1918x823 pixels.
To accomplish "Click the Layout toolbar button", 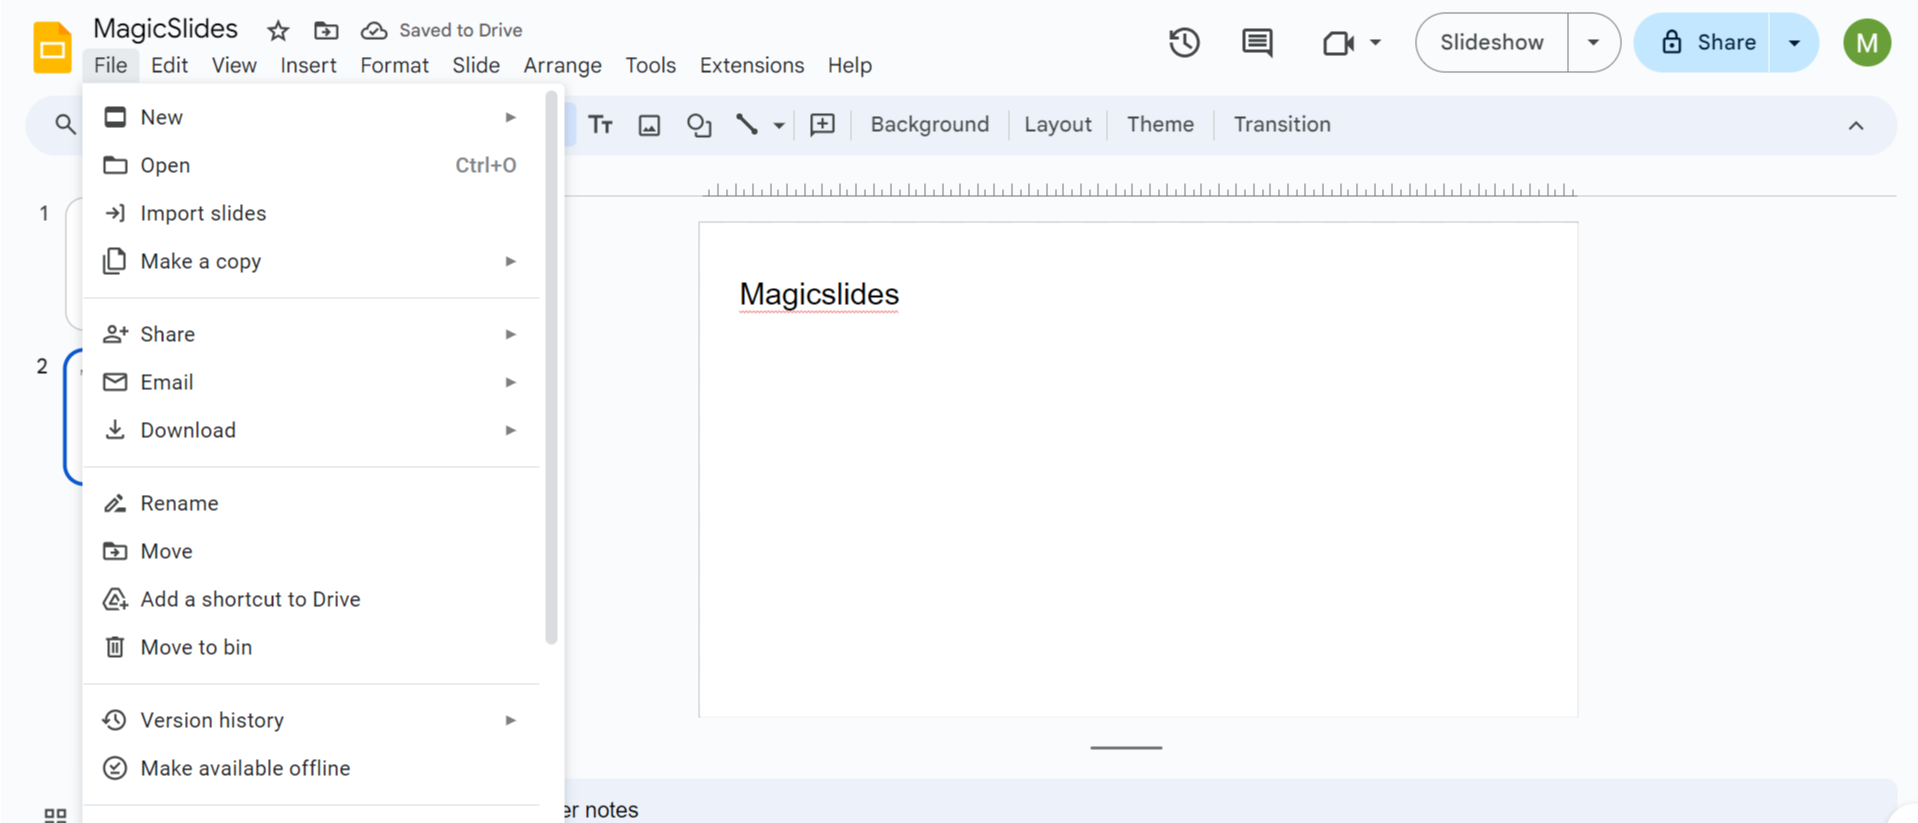I will point(1057,125).
